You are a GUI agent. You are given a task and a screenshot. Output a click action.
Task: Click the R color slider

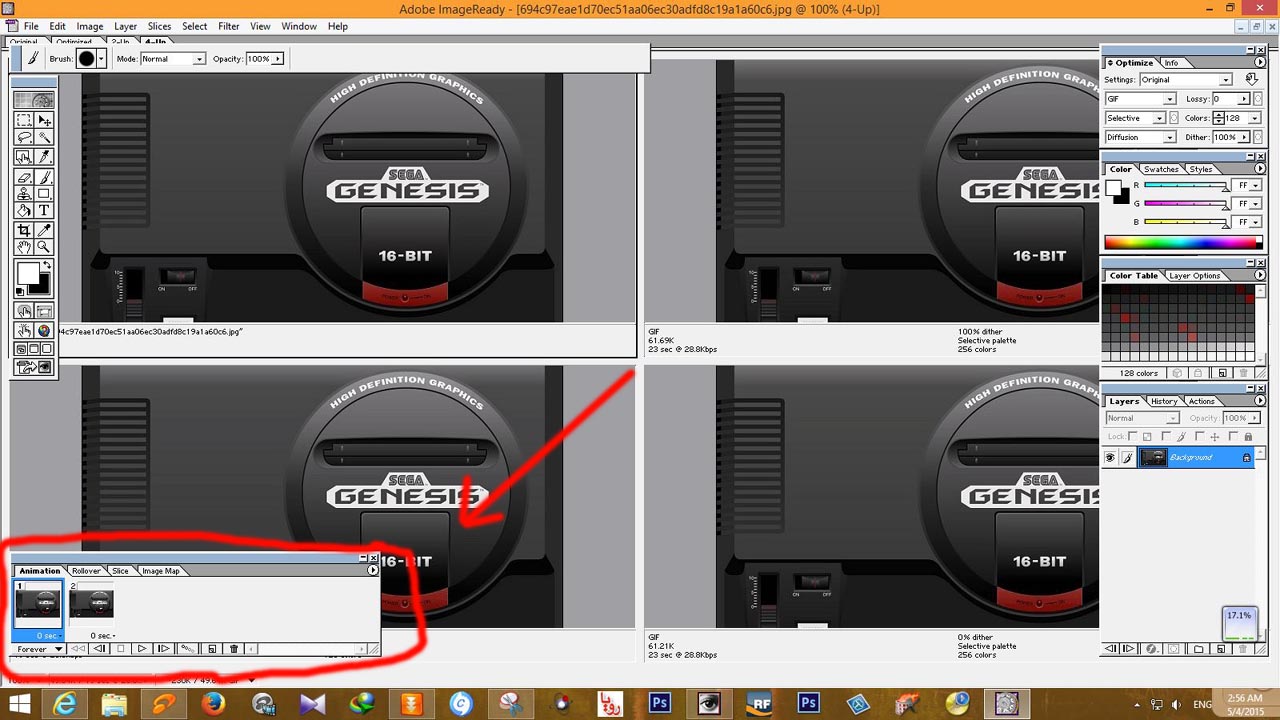pos(1186,186)
